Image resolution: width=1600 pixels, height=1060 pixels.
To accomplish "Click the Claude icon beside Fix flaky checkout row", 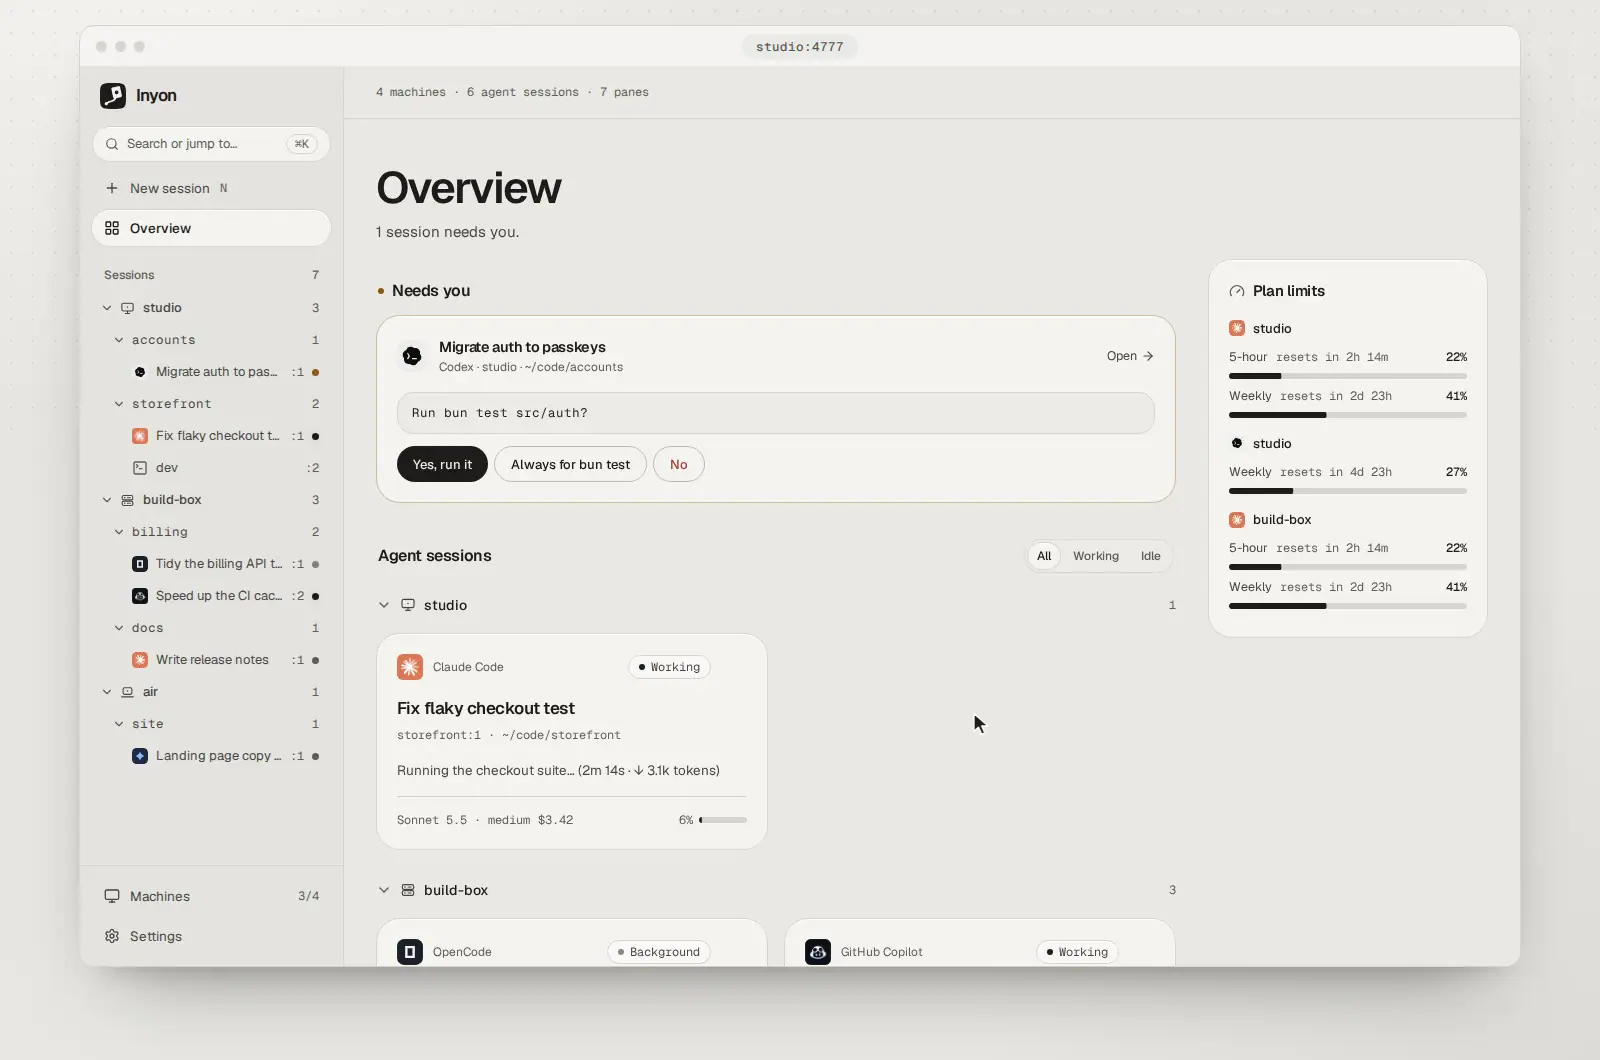I will 140,436.
